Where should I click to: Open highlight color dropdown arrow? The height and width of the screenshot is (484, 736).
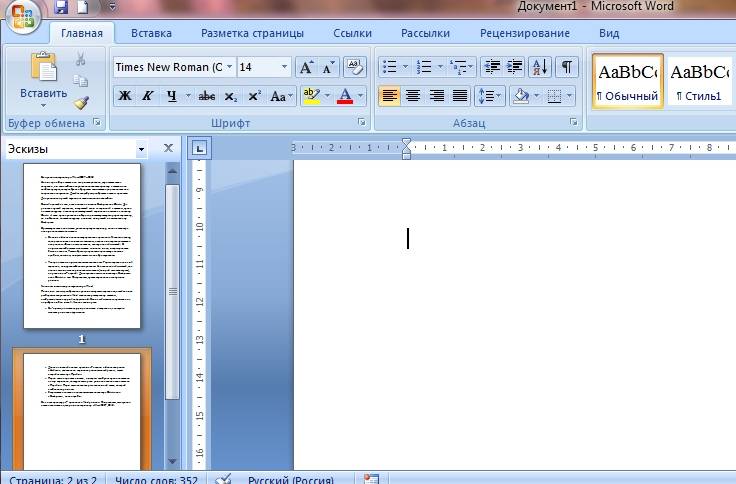(327, 96)
